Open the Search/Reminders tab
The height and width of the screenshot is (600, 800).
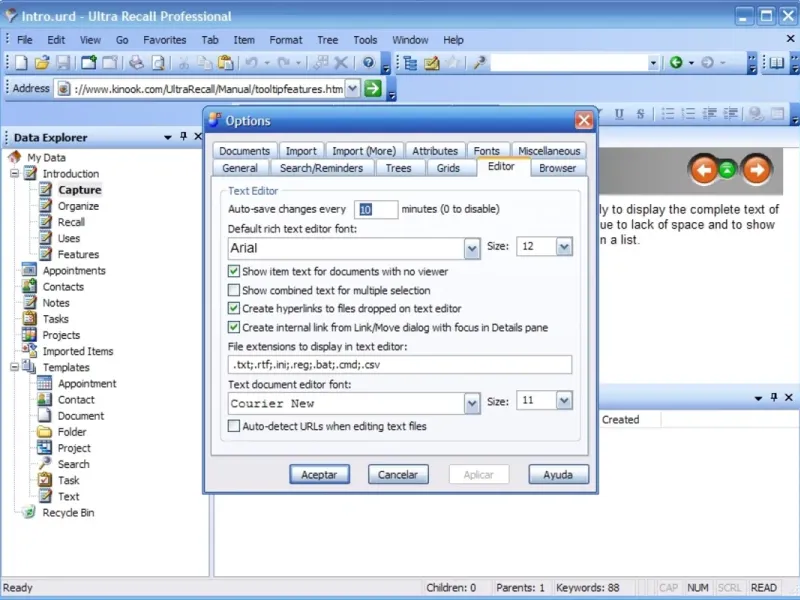click(x=321, y=168)
